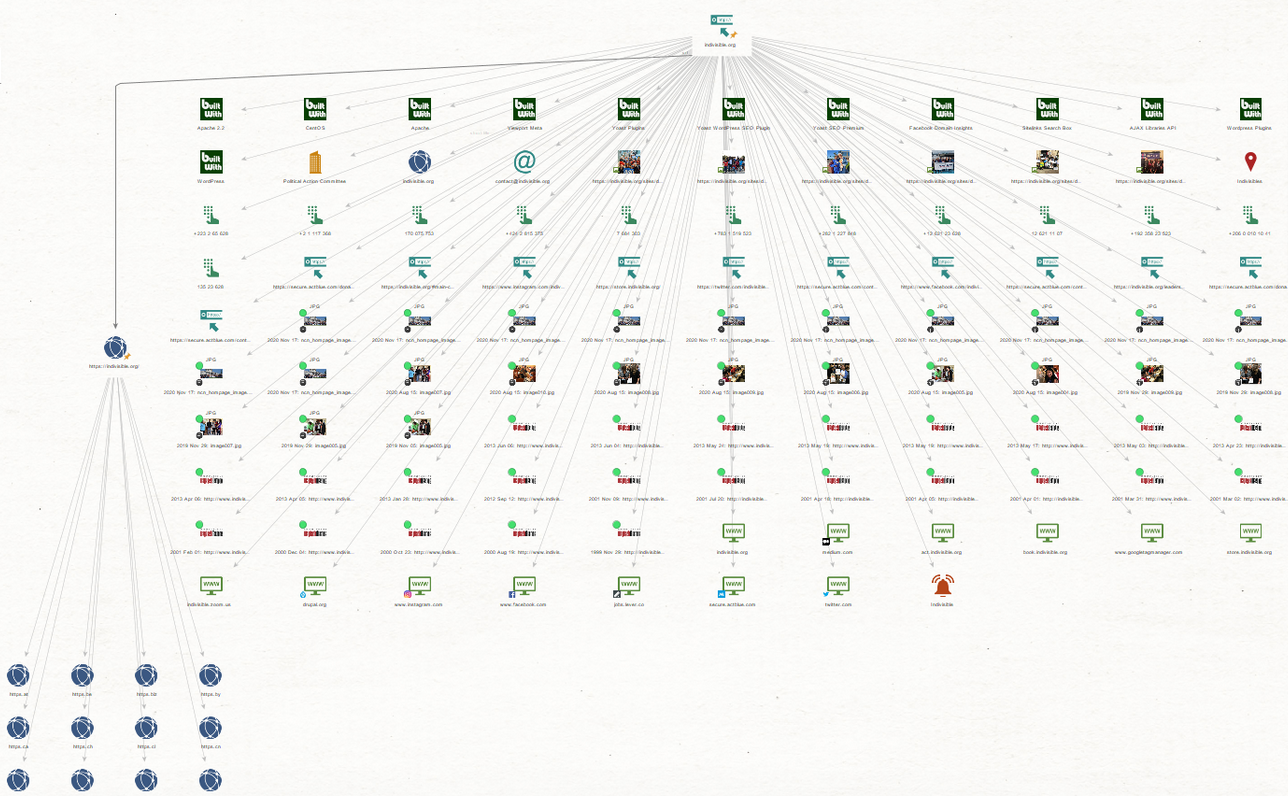Select the 12 621 11 07 phone node
This screenshot has width=1288, height=796.
pos(1047,215)
